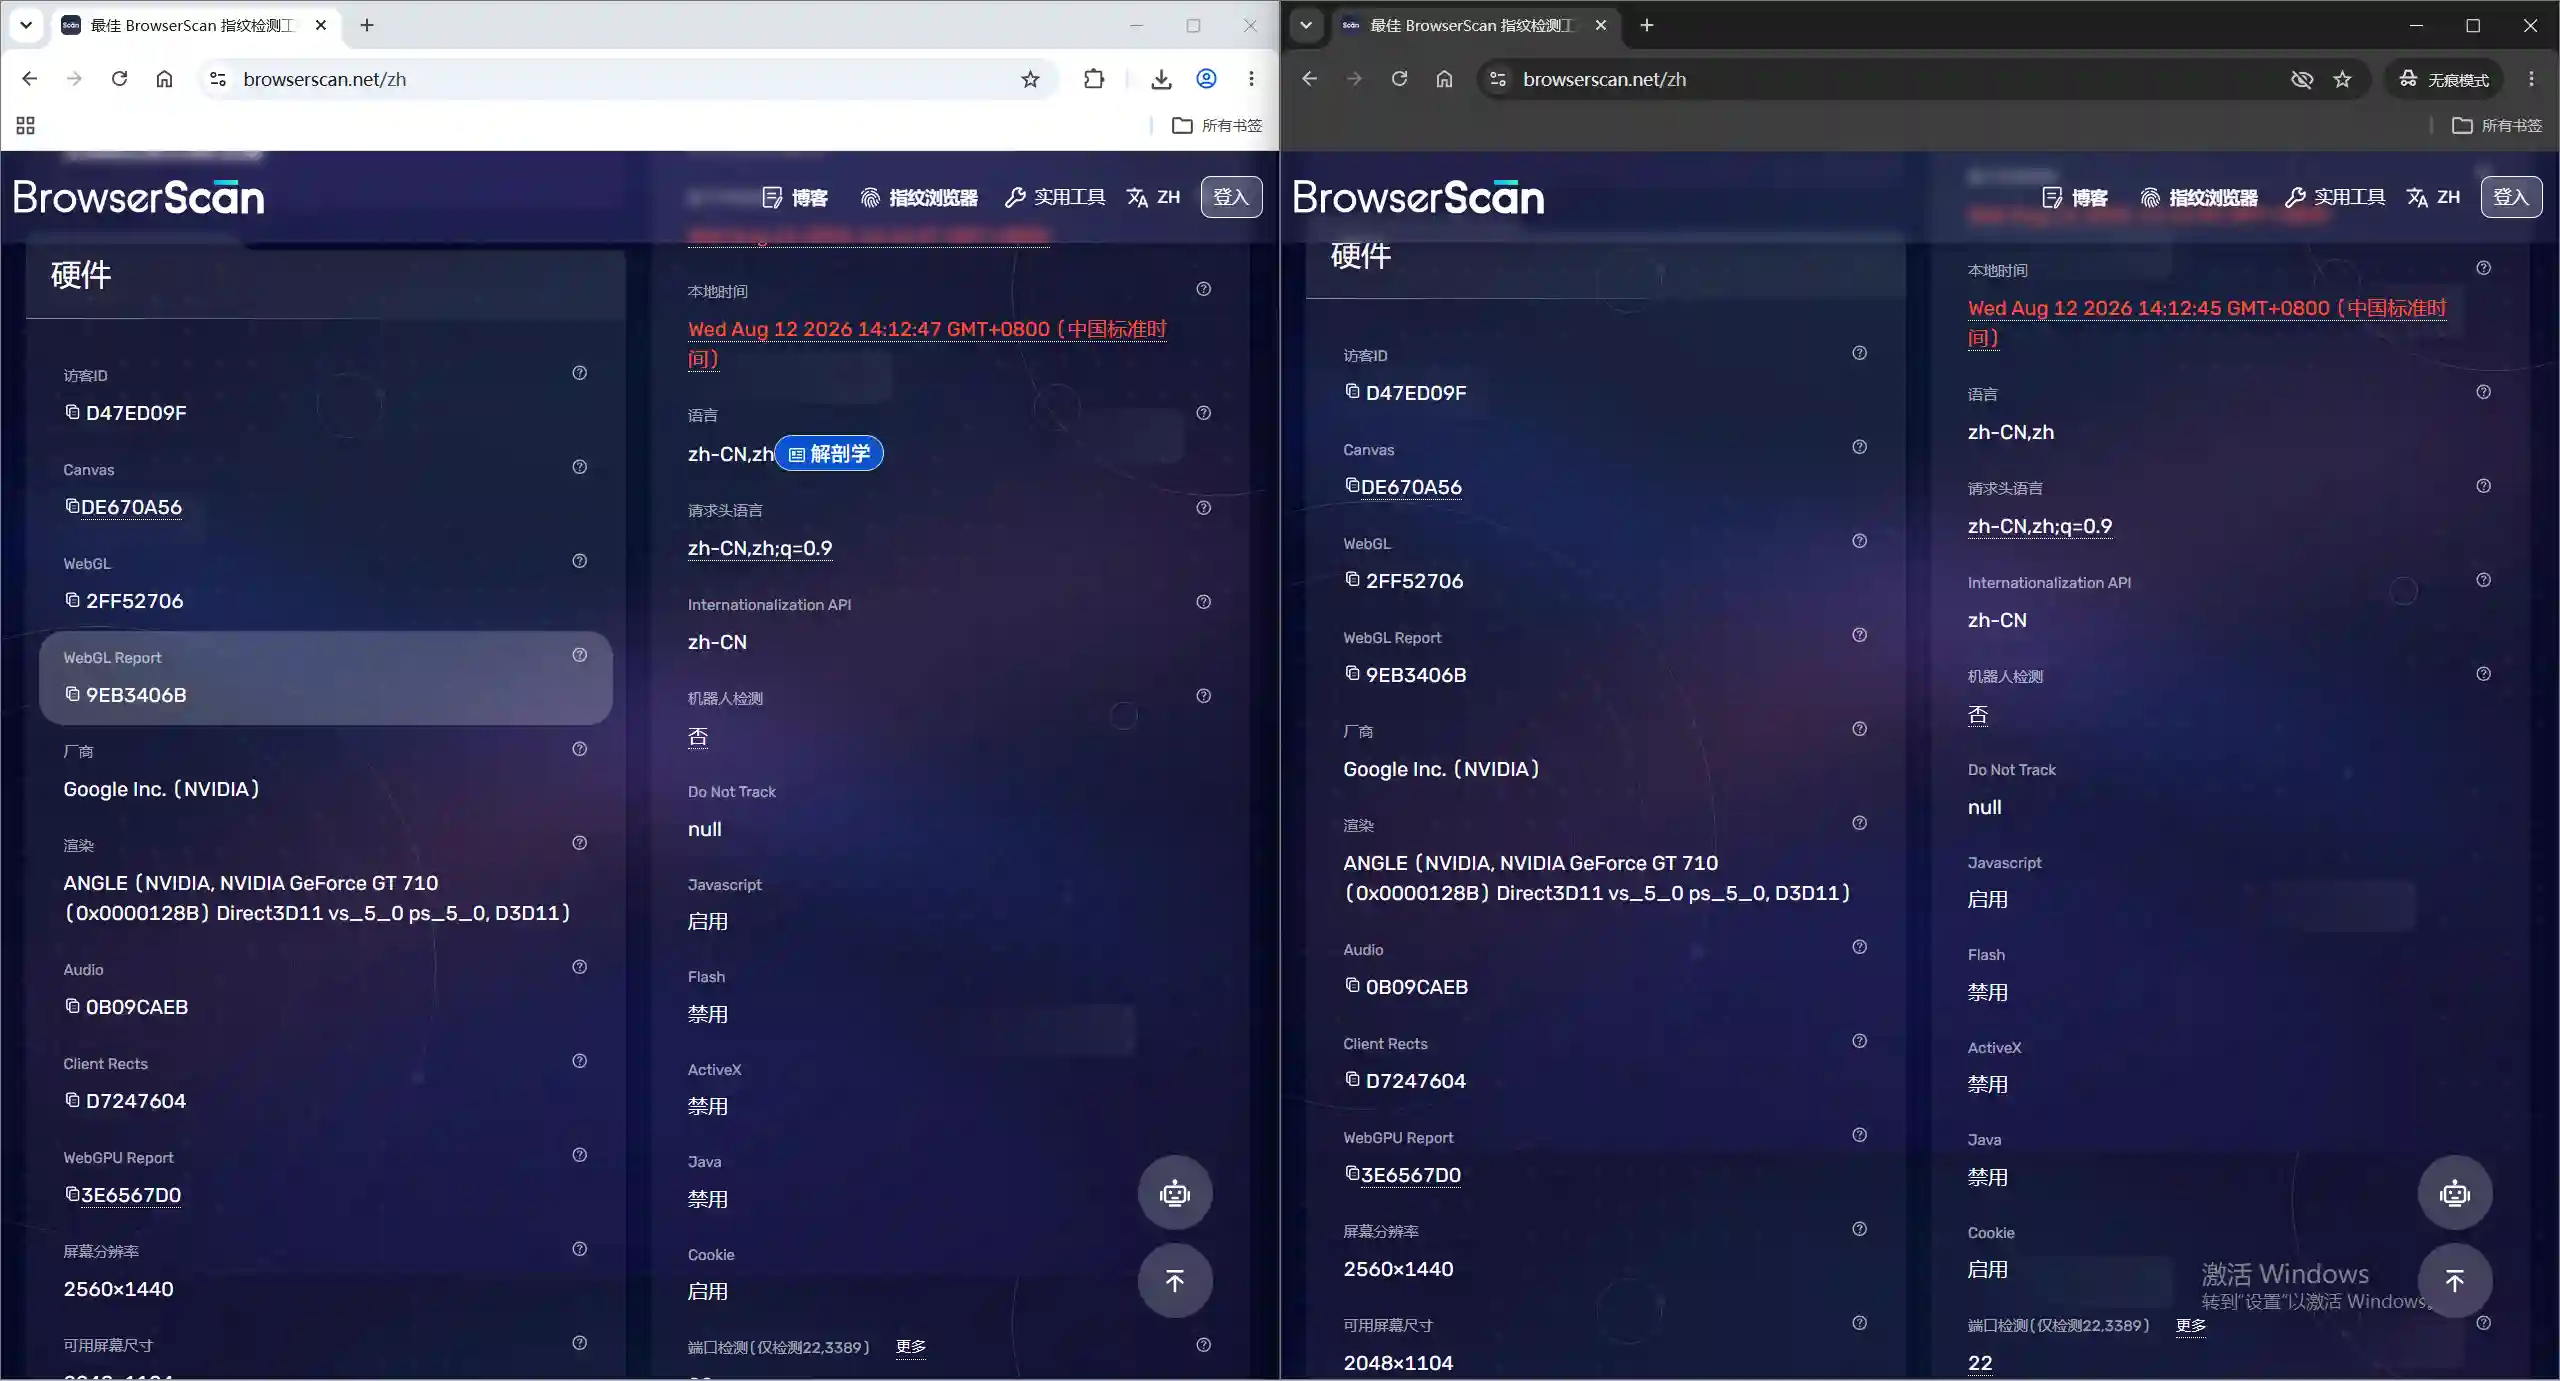
Task: Copy WebGL hash 2FF52706 in incognito window
Action: (x=1352, y=579)
